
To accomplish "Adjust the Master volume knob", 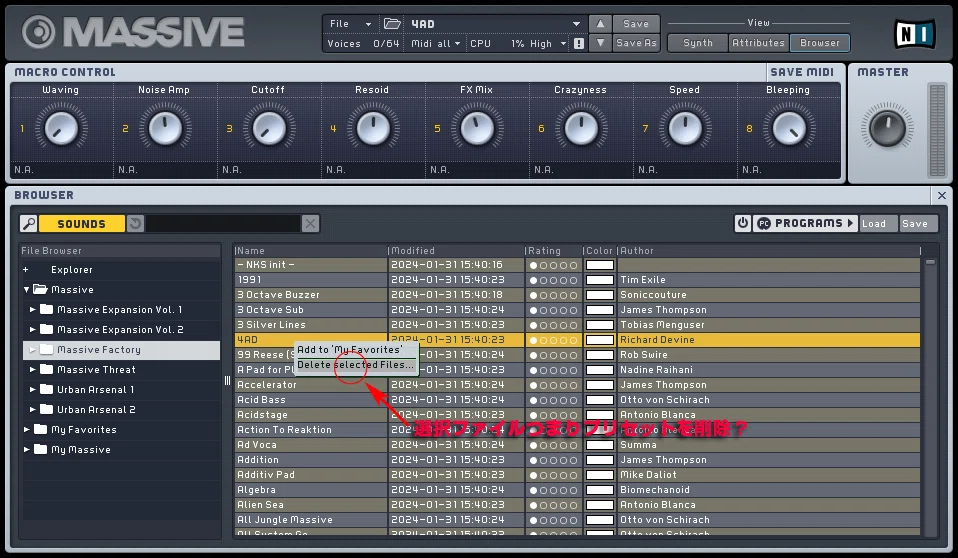I will 887,128.
